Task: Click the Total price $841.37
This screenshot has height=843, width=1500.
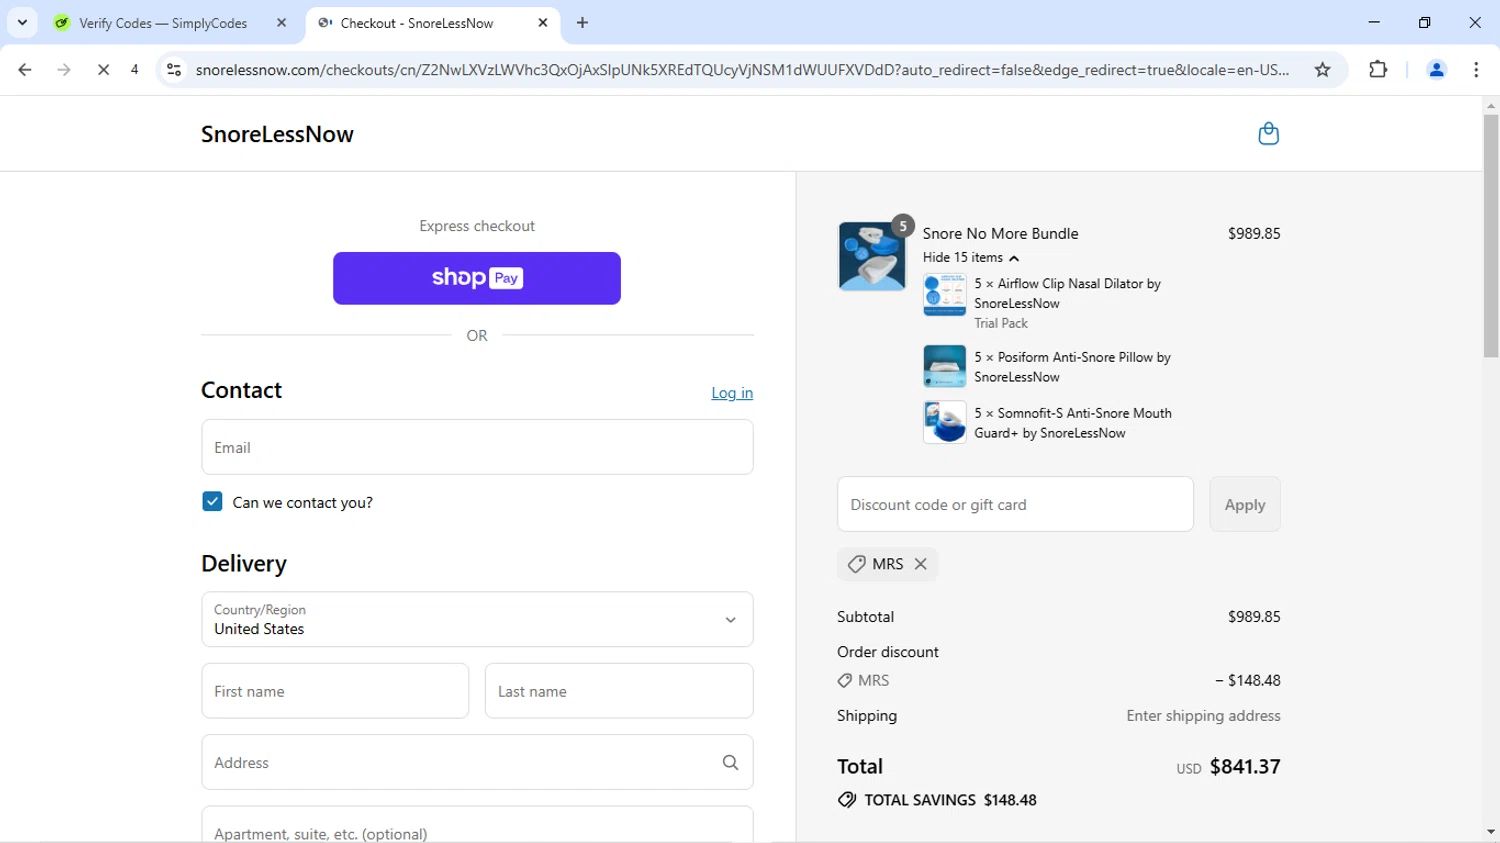Action: (1245, 767)
